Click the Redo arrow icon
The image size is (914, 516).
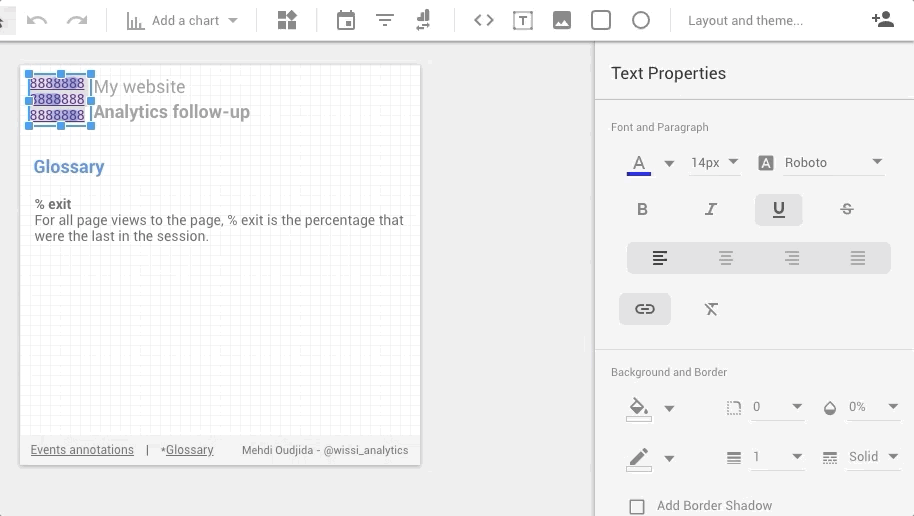77,20
